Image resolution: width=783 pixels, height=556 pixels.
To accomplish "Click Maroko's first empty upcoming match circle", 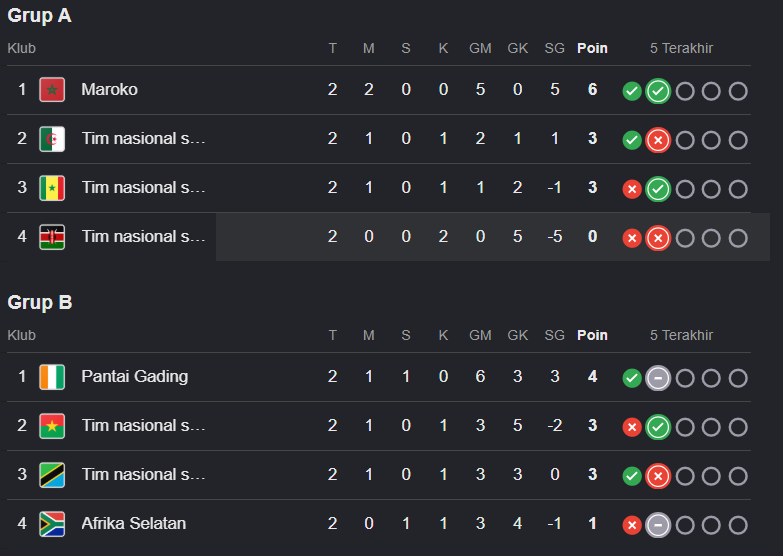I will 685,91.
